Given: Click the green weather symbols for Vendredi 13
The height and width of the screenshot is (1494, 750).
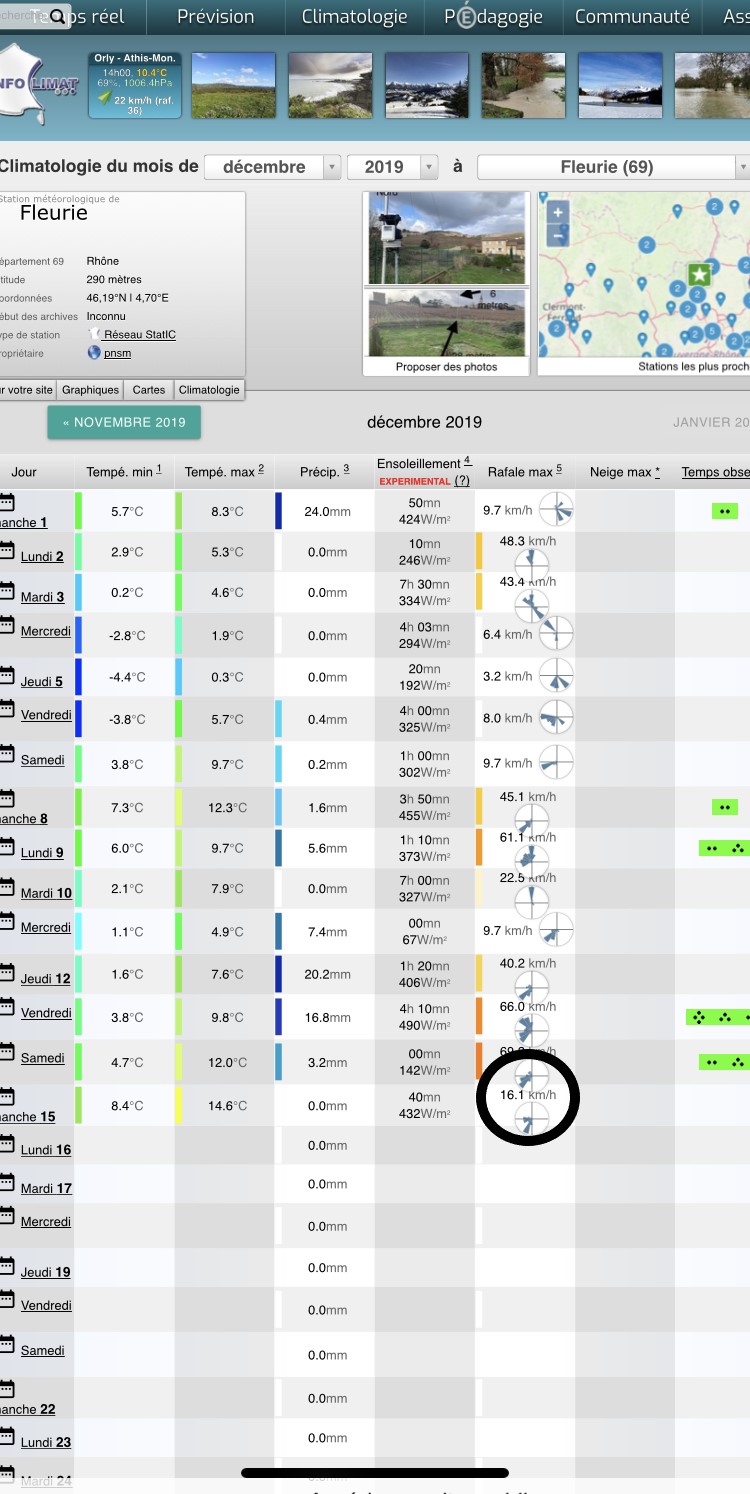Looking at the screenshot, I should tap(719, 1017).
